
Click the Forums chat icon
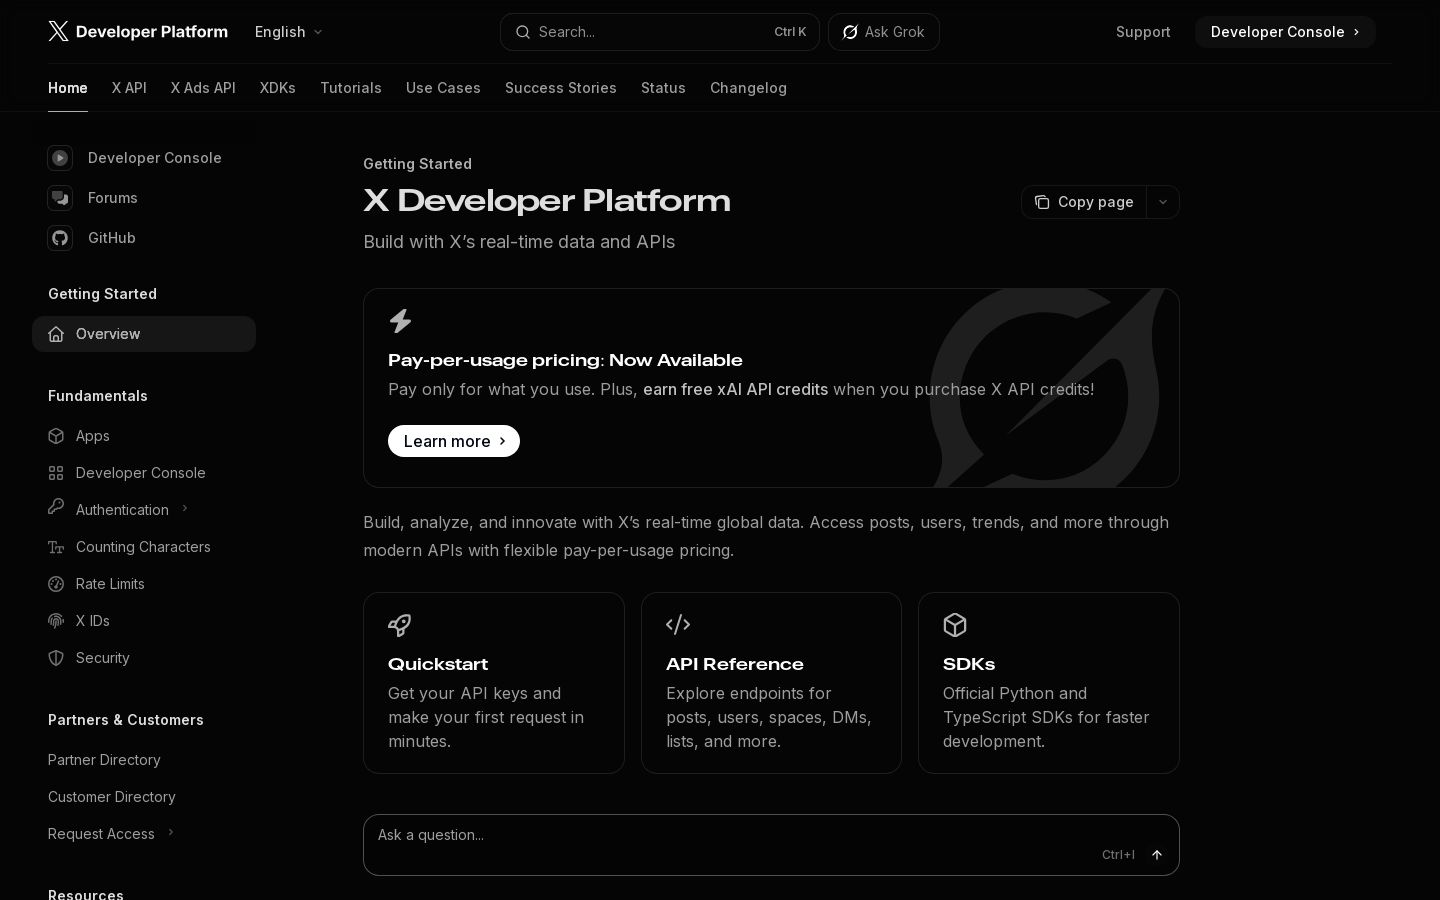tap(60, 198)
